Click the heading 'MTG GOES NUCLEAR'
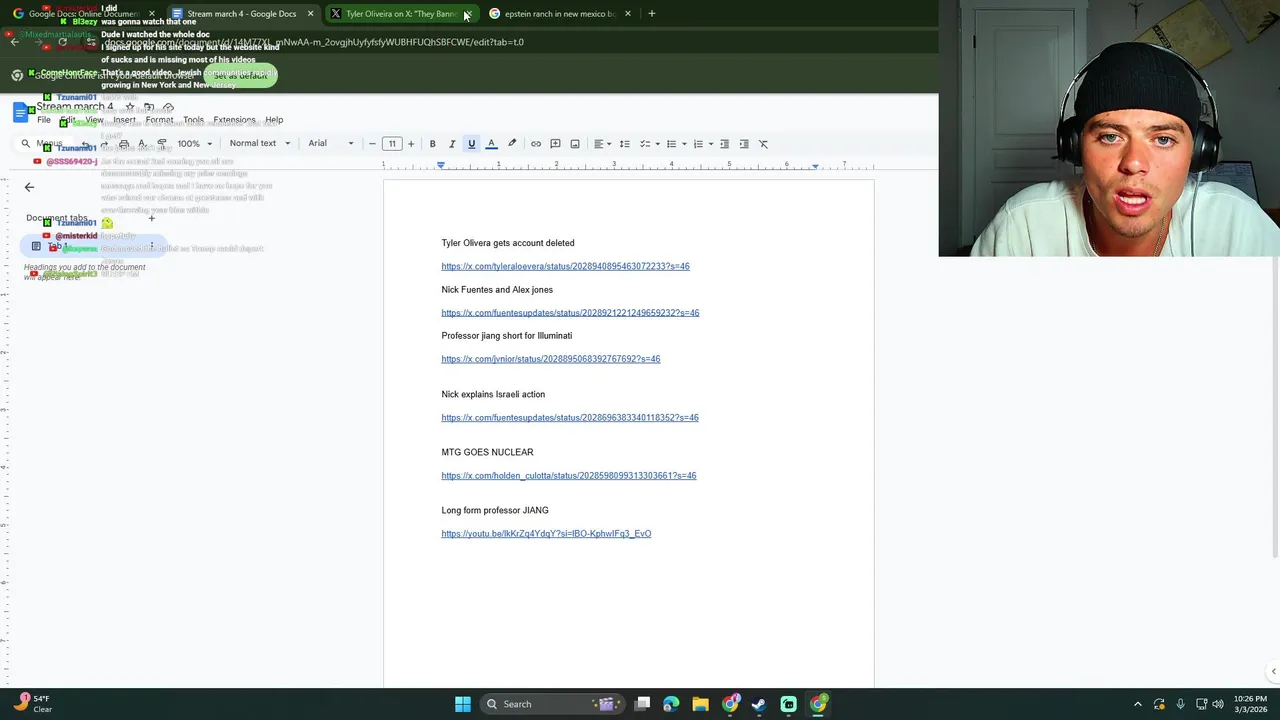Image resolution: width=1280 pixels, height=720 pixels. pyautogui.click(x=487, y=452)
